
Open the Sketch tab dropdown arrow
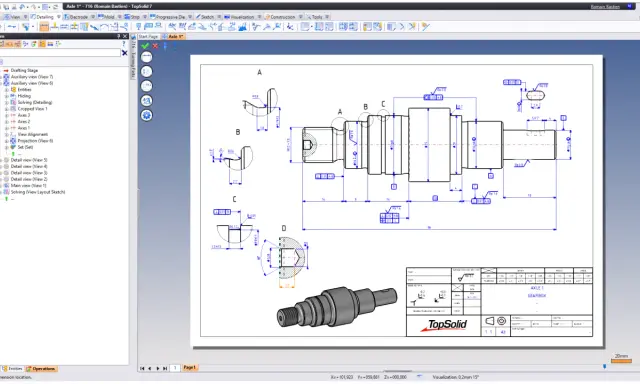click(219, 17)
